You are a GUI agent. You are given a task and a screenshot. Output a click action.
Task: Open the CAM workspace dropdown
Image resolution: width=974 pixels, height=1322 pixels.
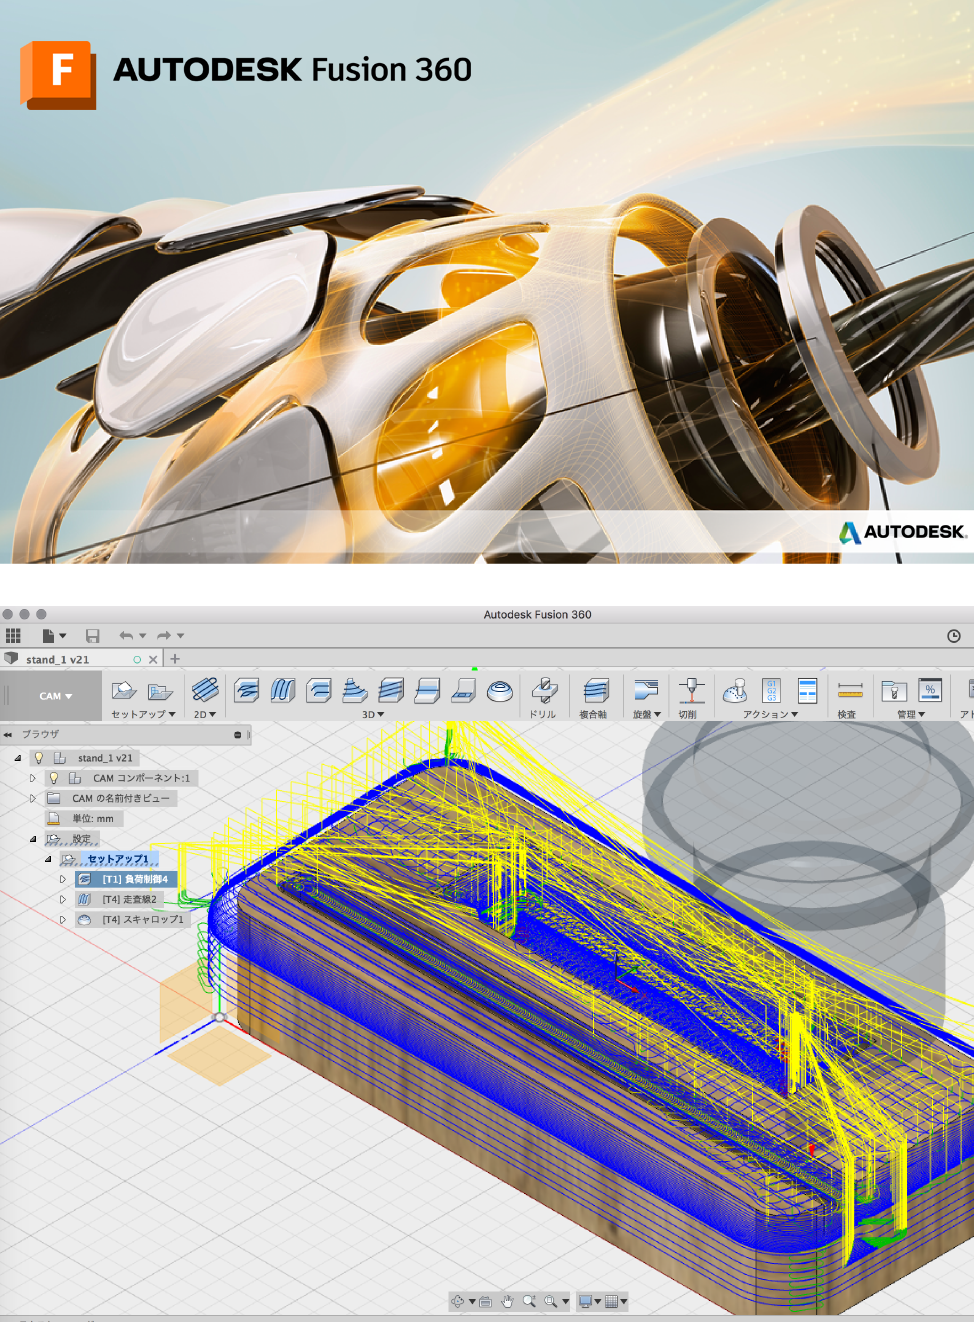(56, 696)
